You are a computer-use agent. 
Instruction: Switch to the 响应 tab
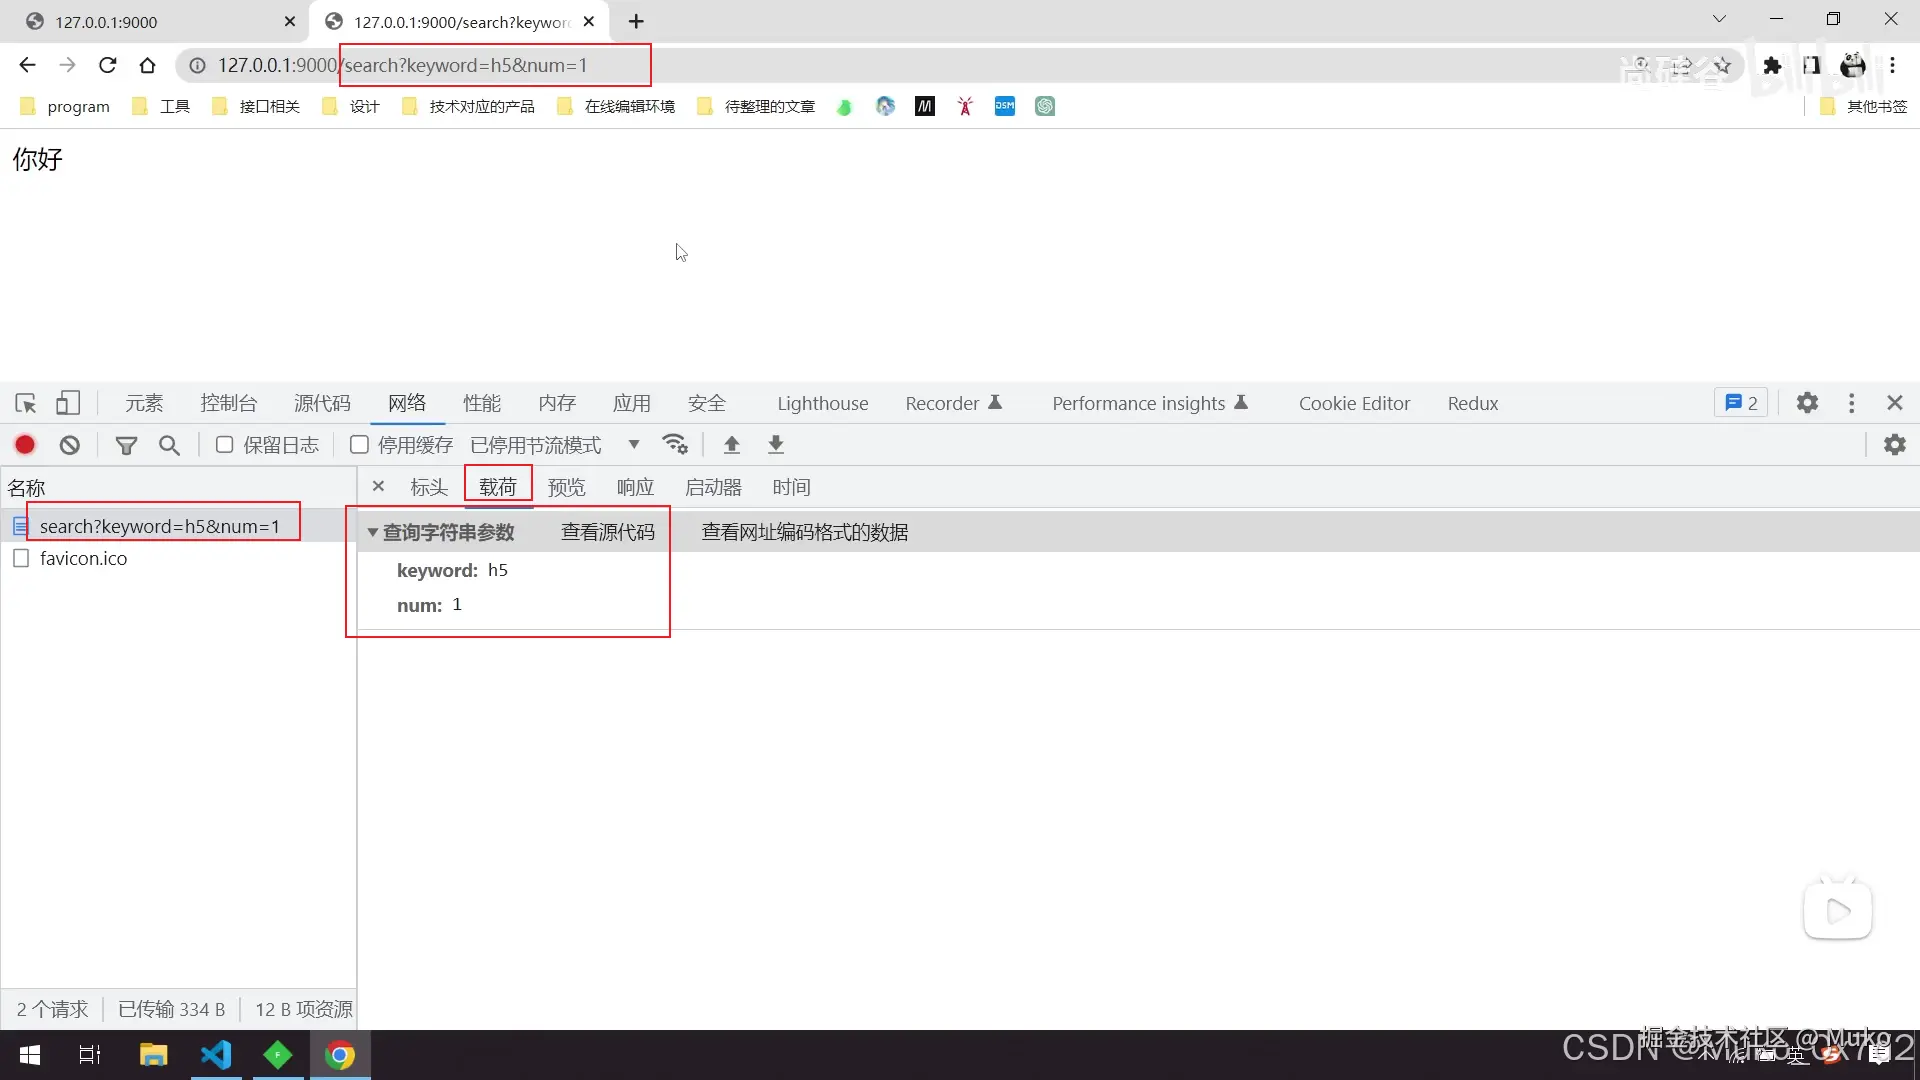pos(635,487)
